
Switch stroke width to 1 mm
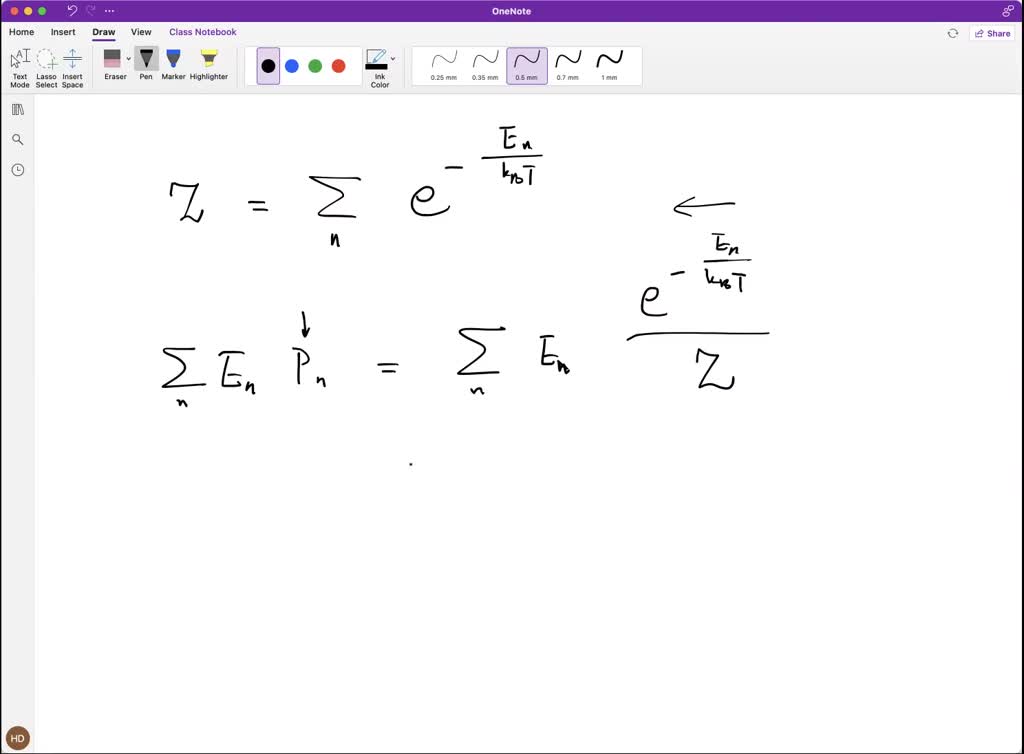point(609,65)
